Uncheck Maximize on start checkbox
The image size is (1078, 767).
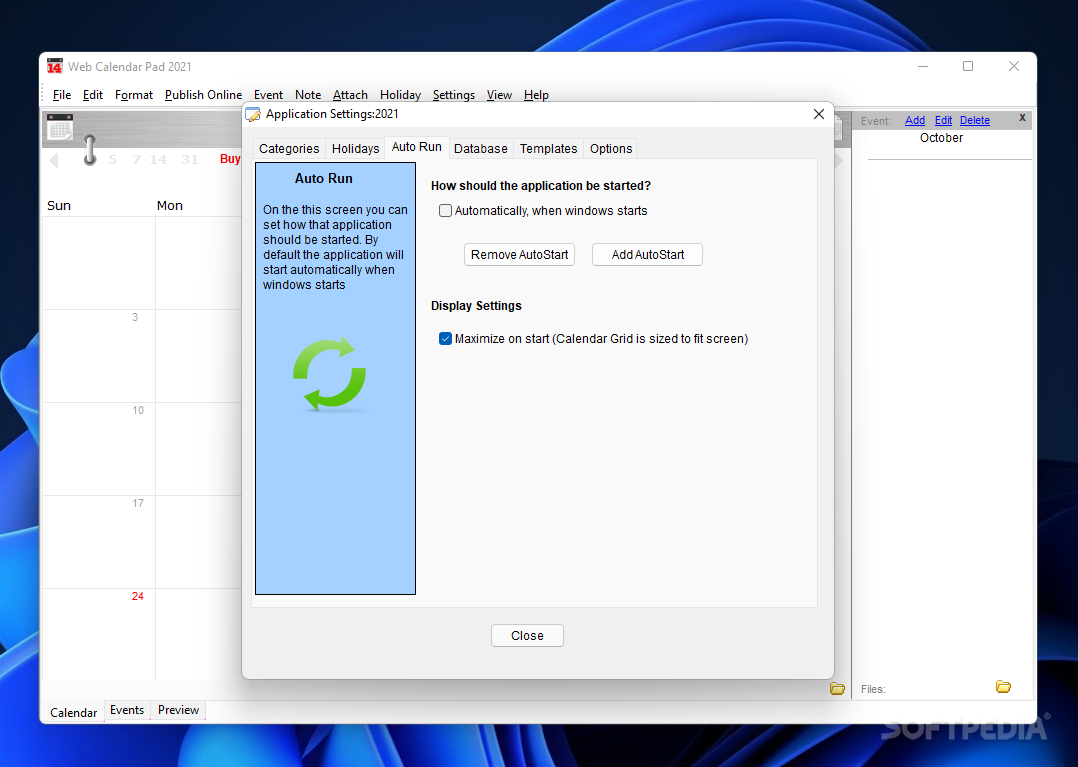(x=446, y=338)
